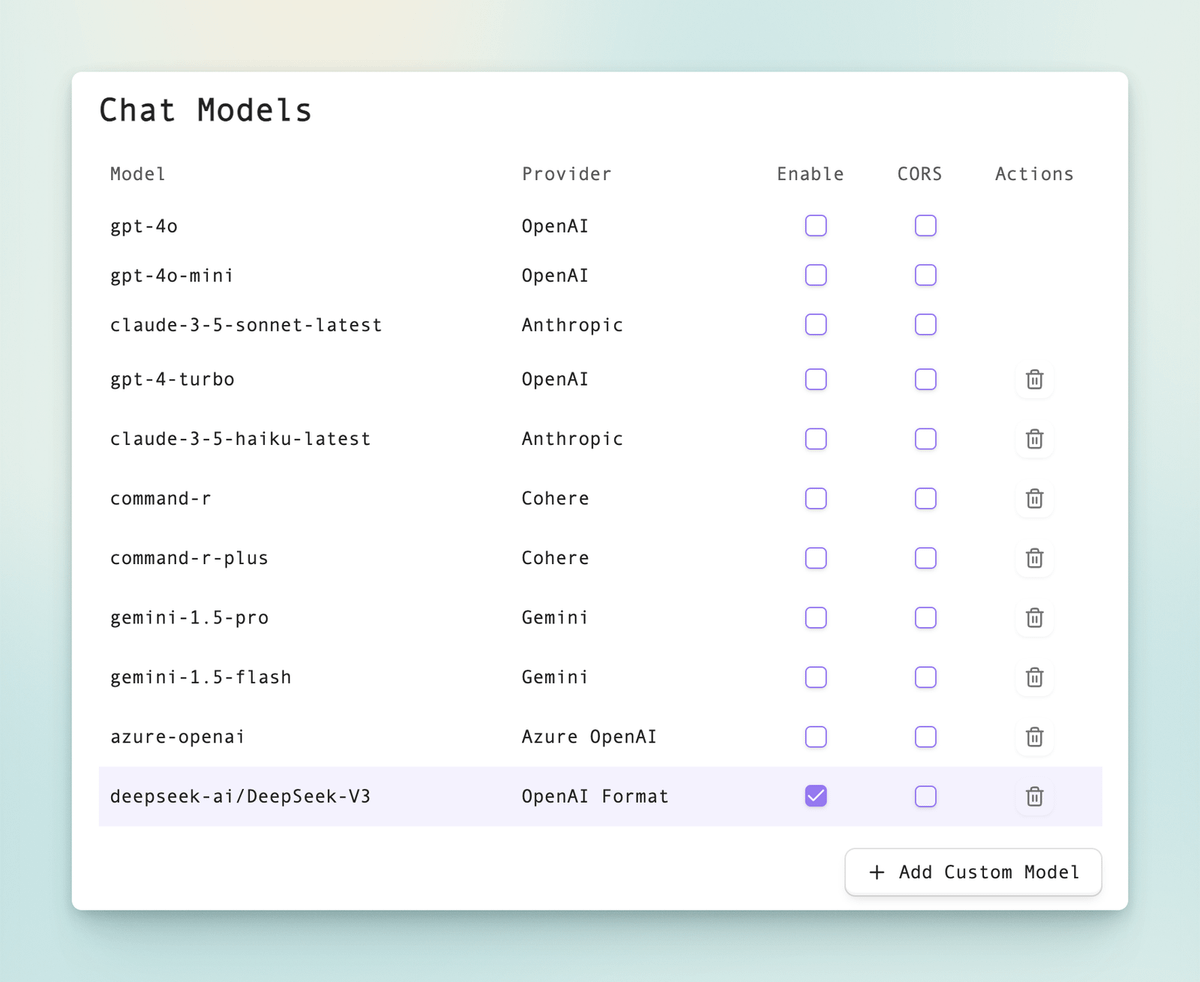Click the delete icon for gemini-1.5-pro
The image size is (1200, 982).
1034,618
